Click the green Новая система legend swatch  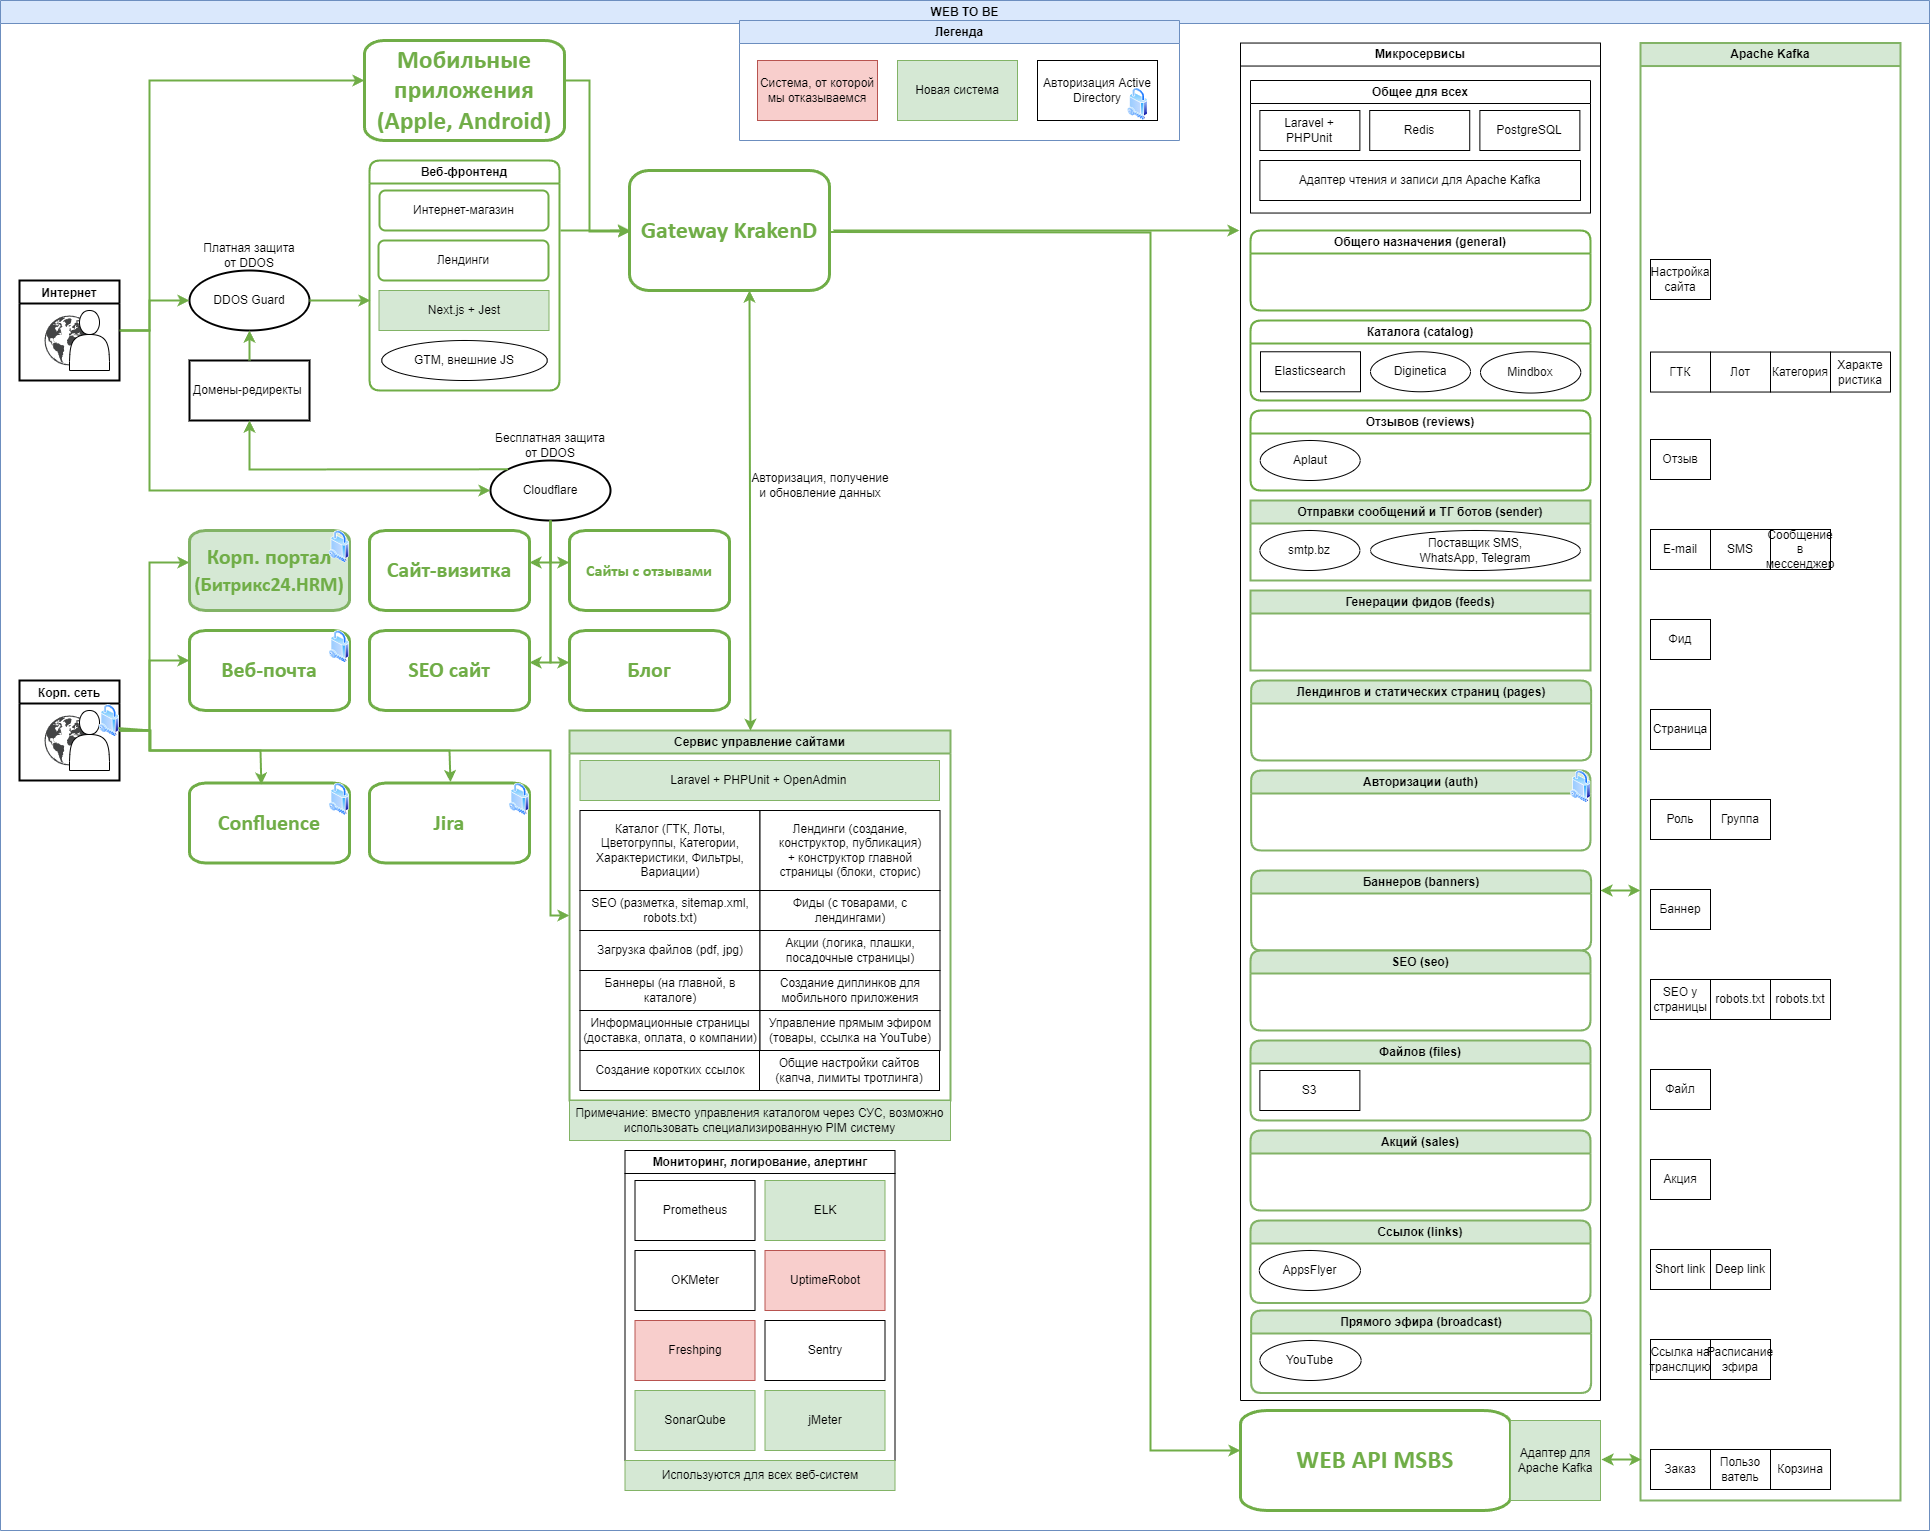pos(957,91)
